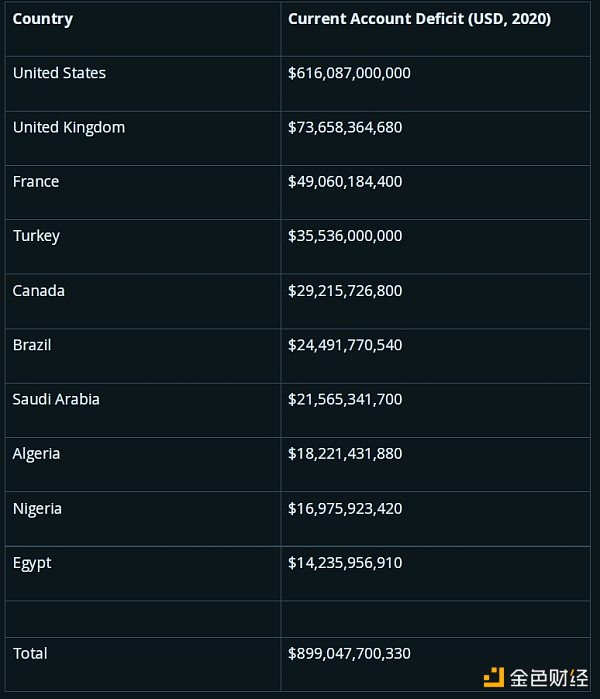This screenshot has height=699, width=600.
Task: Select the Nigeria row label
Action: click(37, 509)
